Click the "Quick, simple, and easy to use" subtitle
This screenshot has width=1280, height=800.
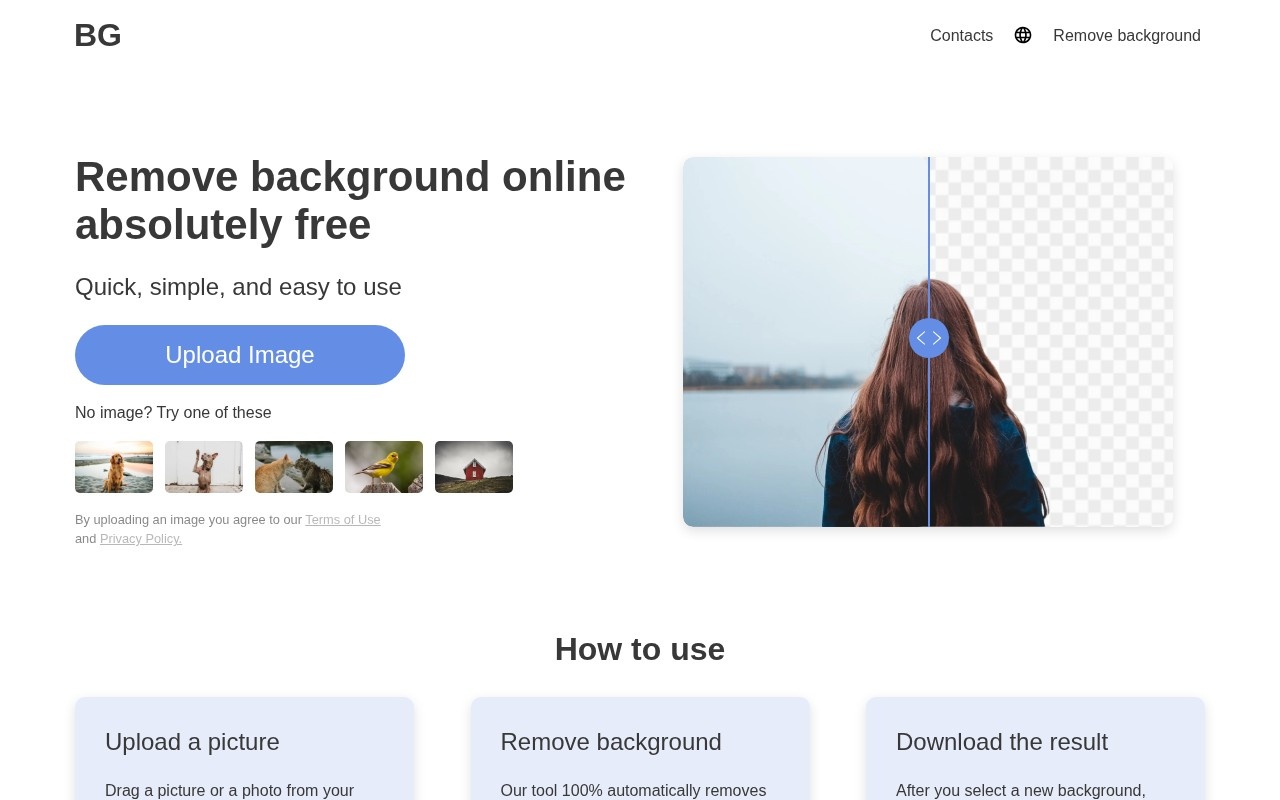tap(238, 287)
